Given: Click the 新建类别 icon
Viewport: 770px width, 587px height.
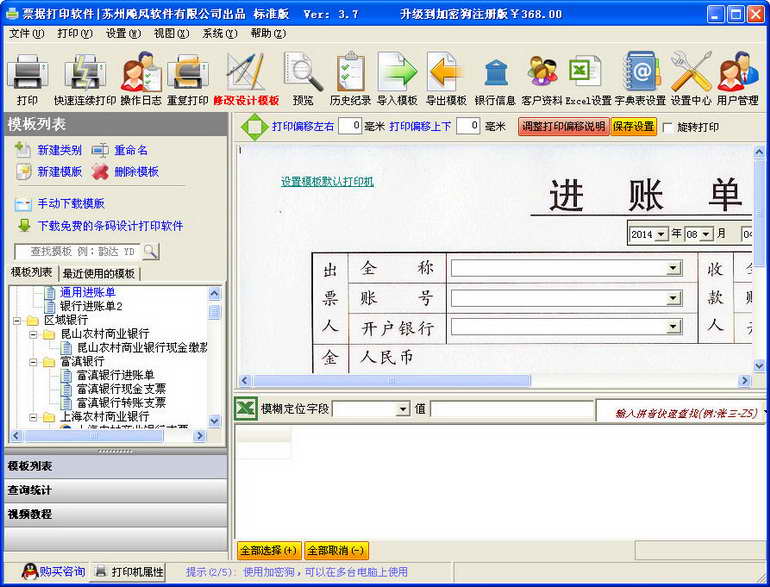Looking at the screenshot, I should coord(23,149).
